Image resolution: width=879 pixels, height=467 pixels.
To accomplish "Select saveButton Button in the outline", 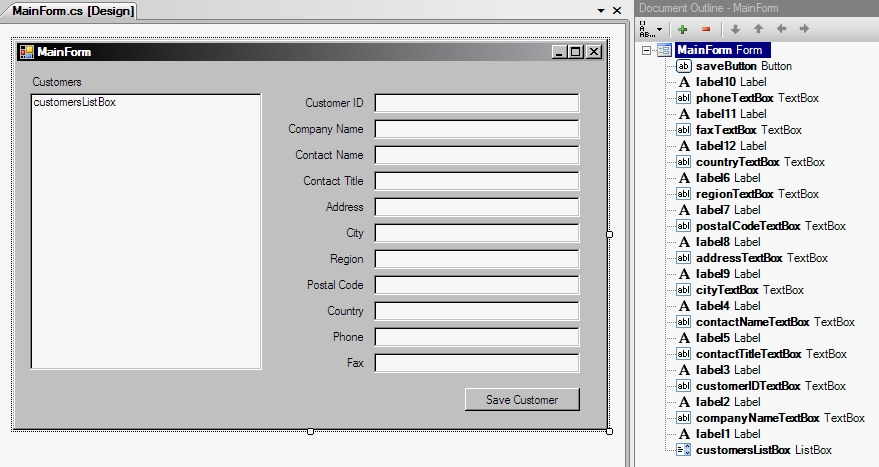I will tap(743, 66).
